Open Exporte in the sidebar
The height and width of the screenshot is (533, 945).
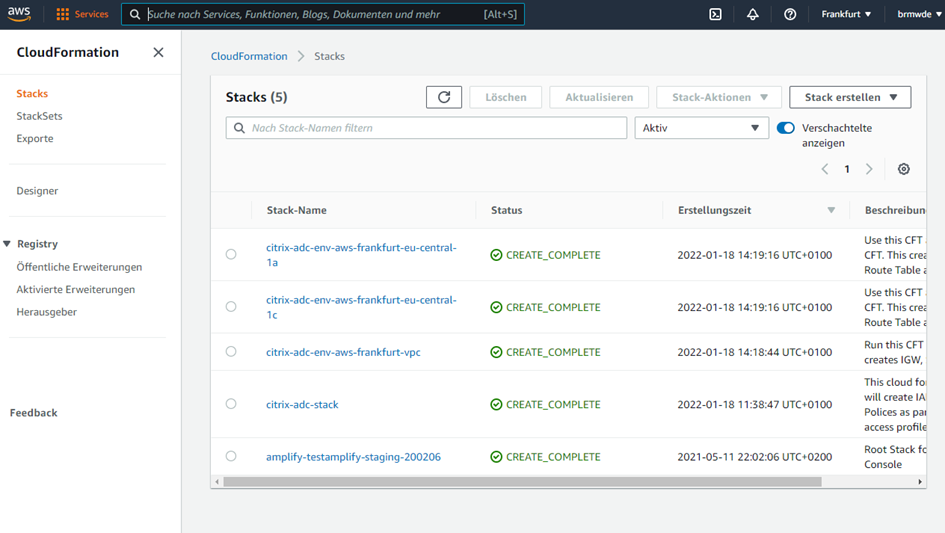coord(35,139)
